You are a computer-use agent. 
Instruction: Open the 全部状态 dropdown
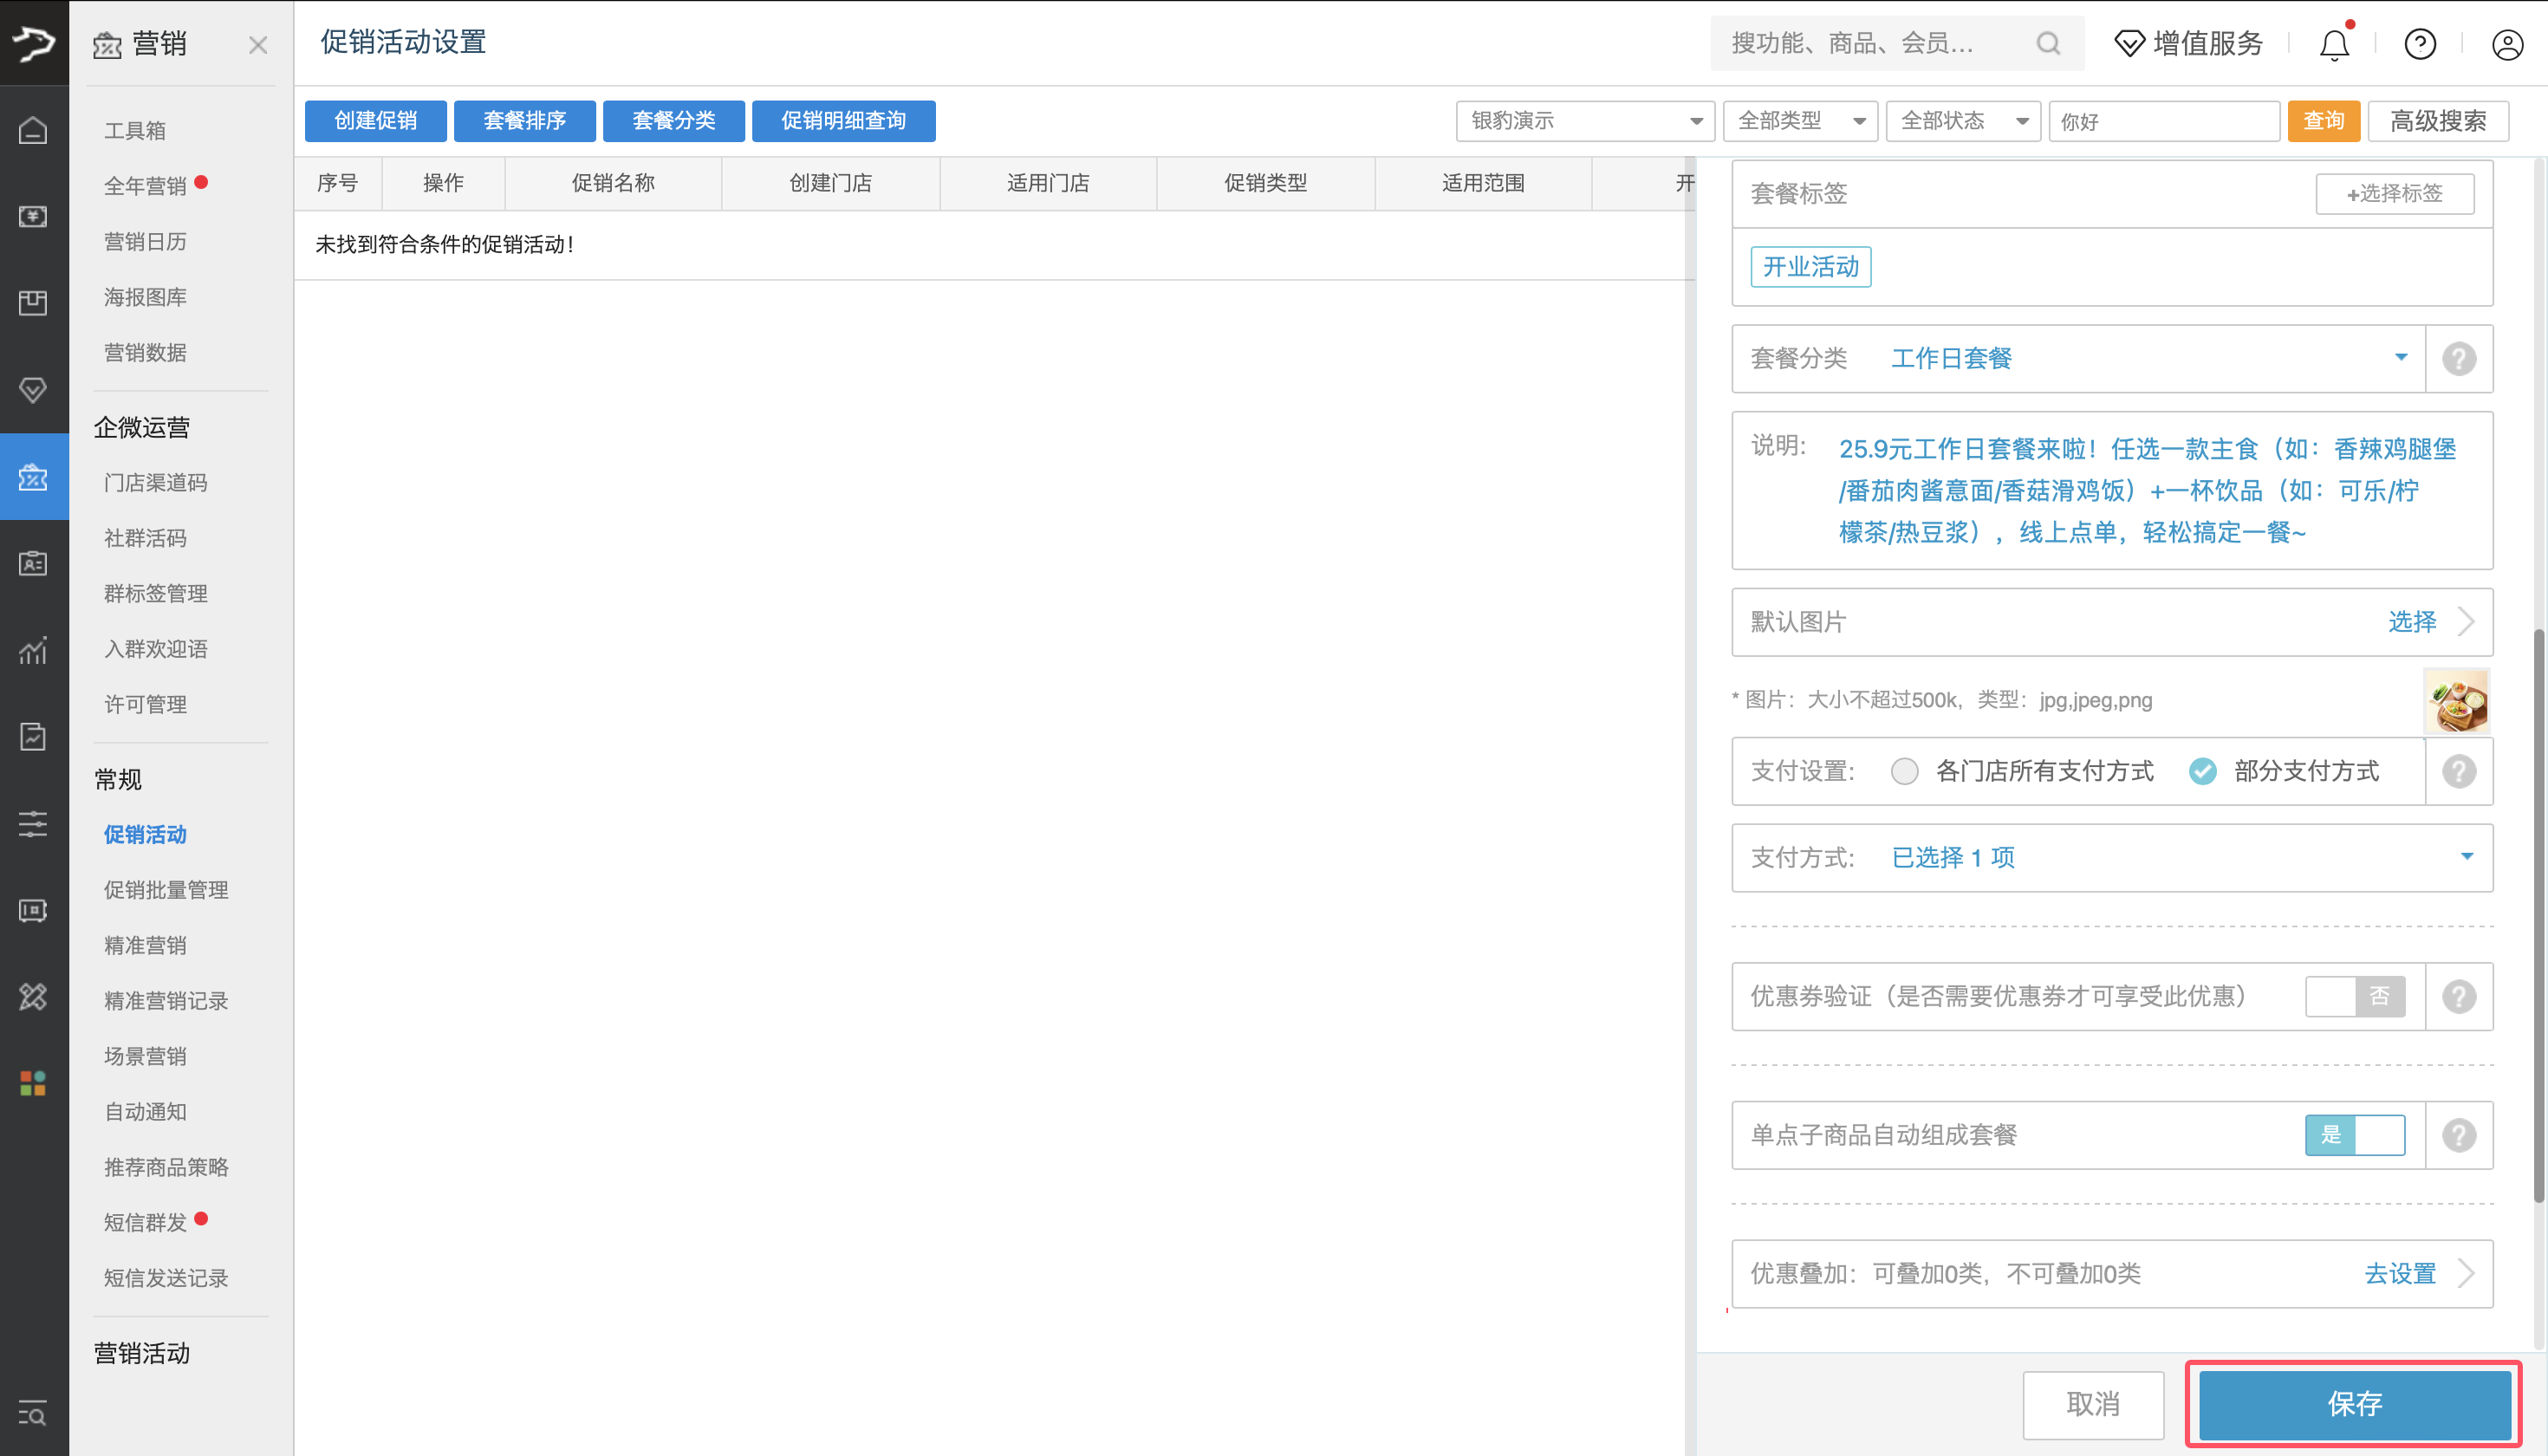pyautogui.click(x=1963, y=121)
